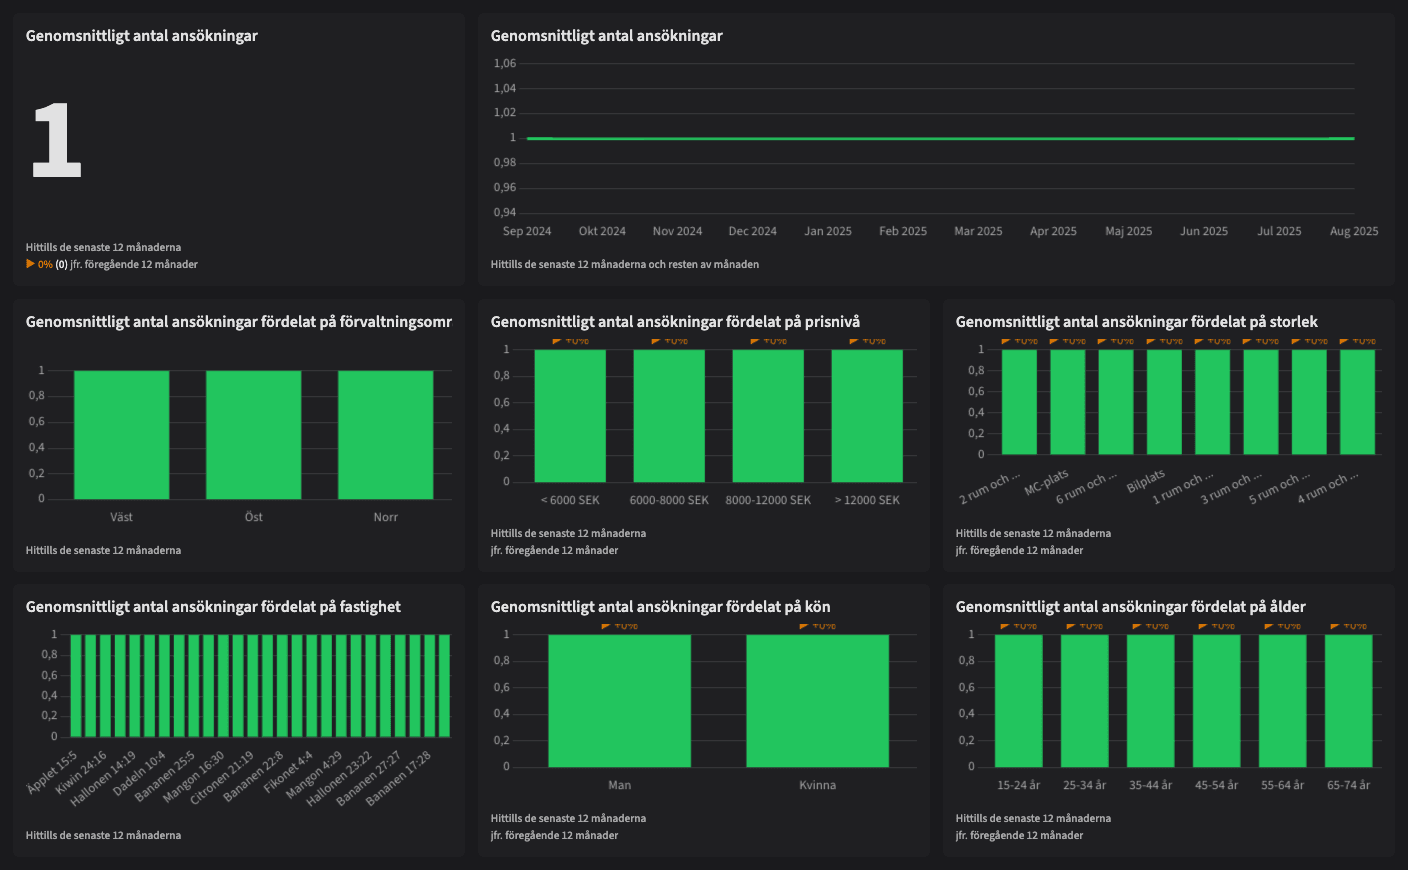Click the big number 1 KPI value
This screenshot has height=870, width=1408.
56,141
